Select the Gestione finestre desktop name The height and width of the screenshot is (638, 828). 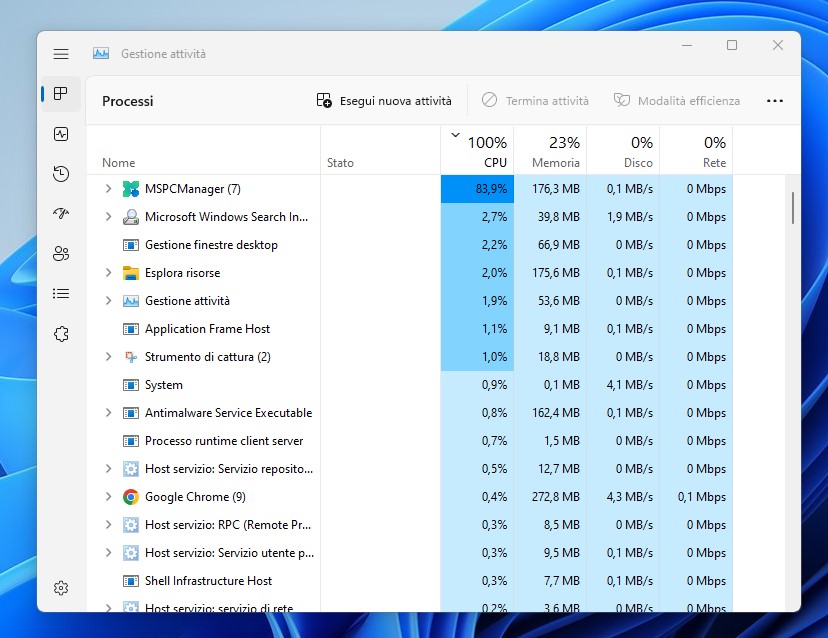211,245
